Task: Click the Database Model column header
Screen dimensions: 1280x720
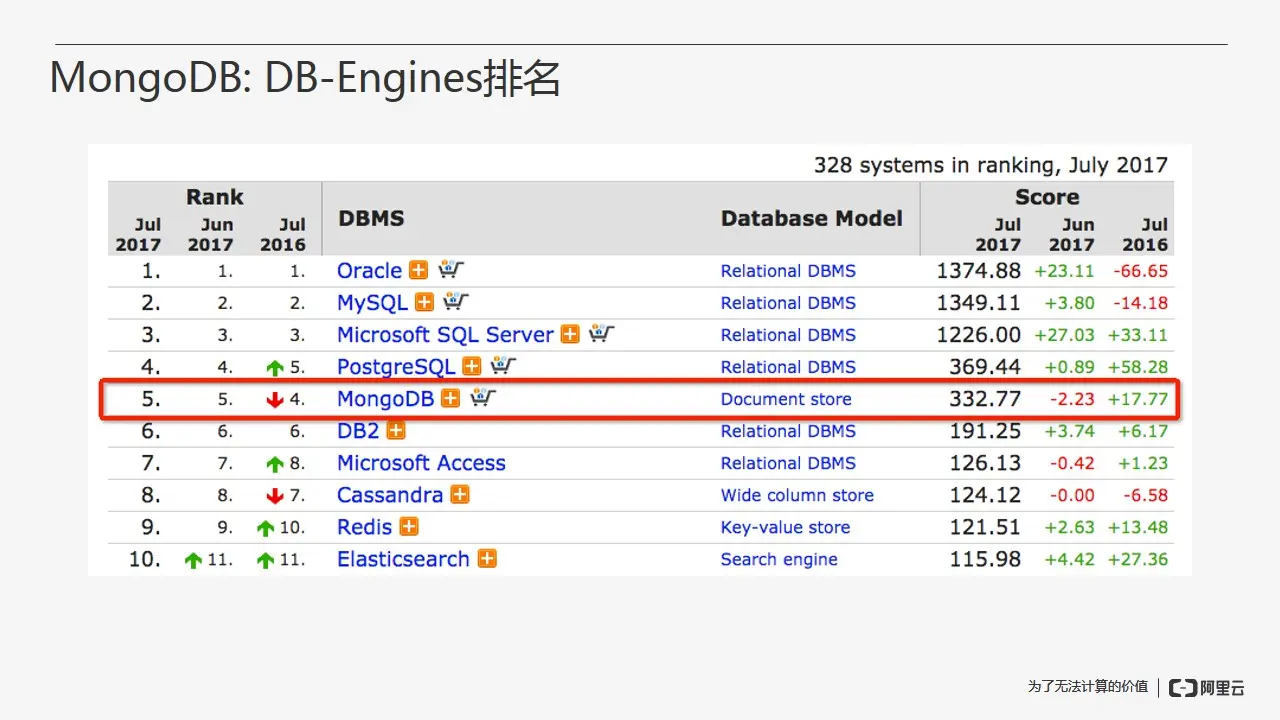Action: click(812, 218)
